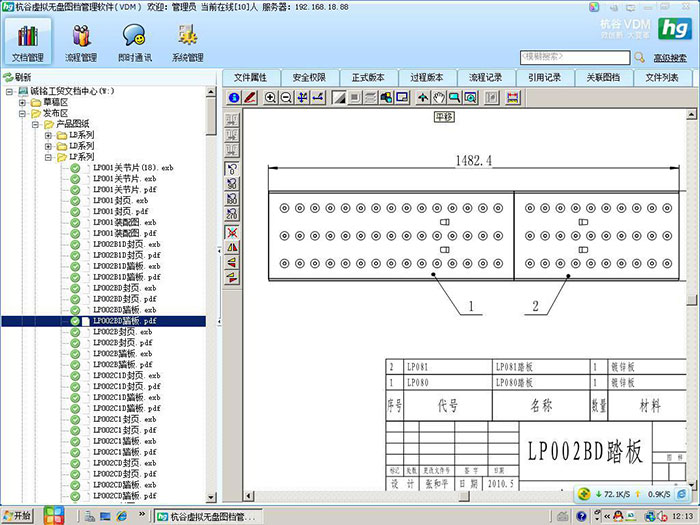Click the zoom in magnifier icon
Image resolution: width=700 pixels, height=525 pixels.
point(270,97)
